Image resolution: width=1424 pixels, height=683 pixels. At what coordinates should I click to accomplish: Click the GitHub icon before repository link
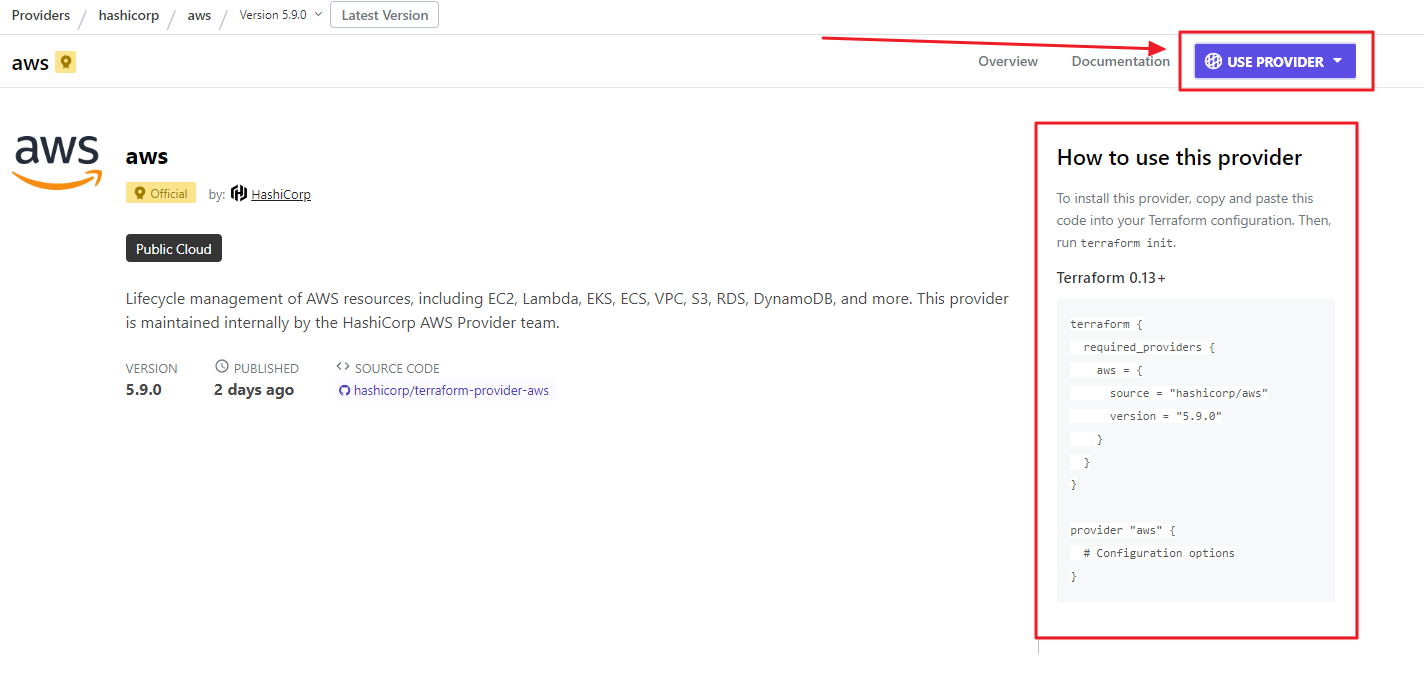coord(345,391)
